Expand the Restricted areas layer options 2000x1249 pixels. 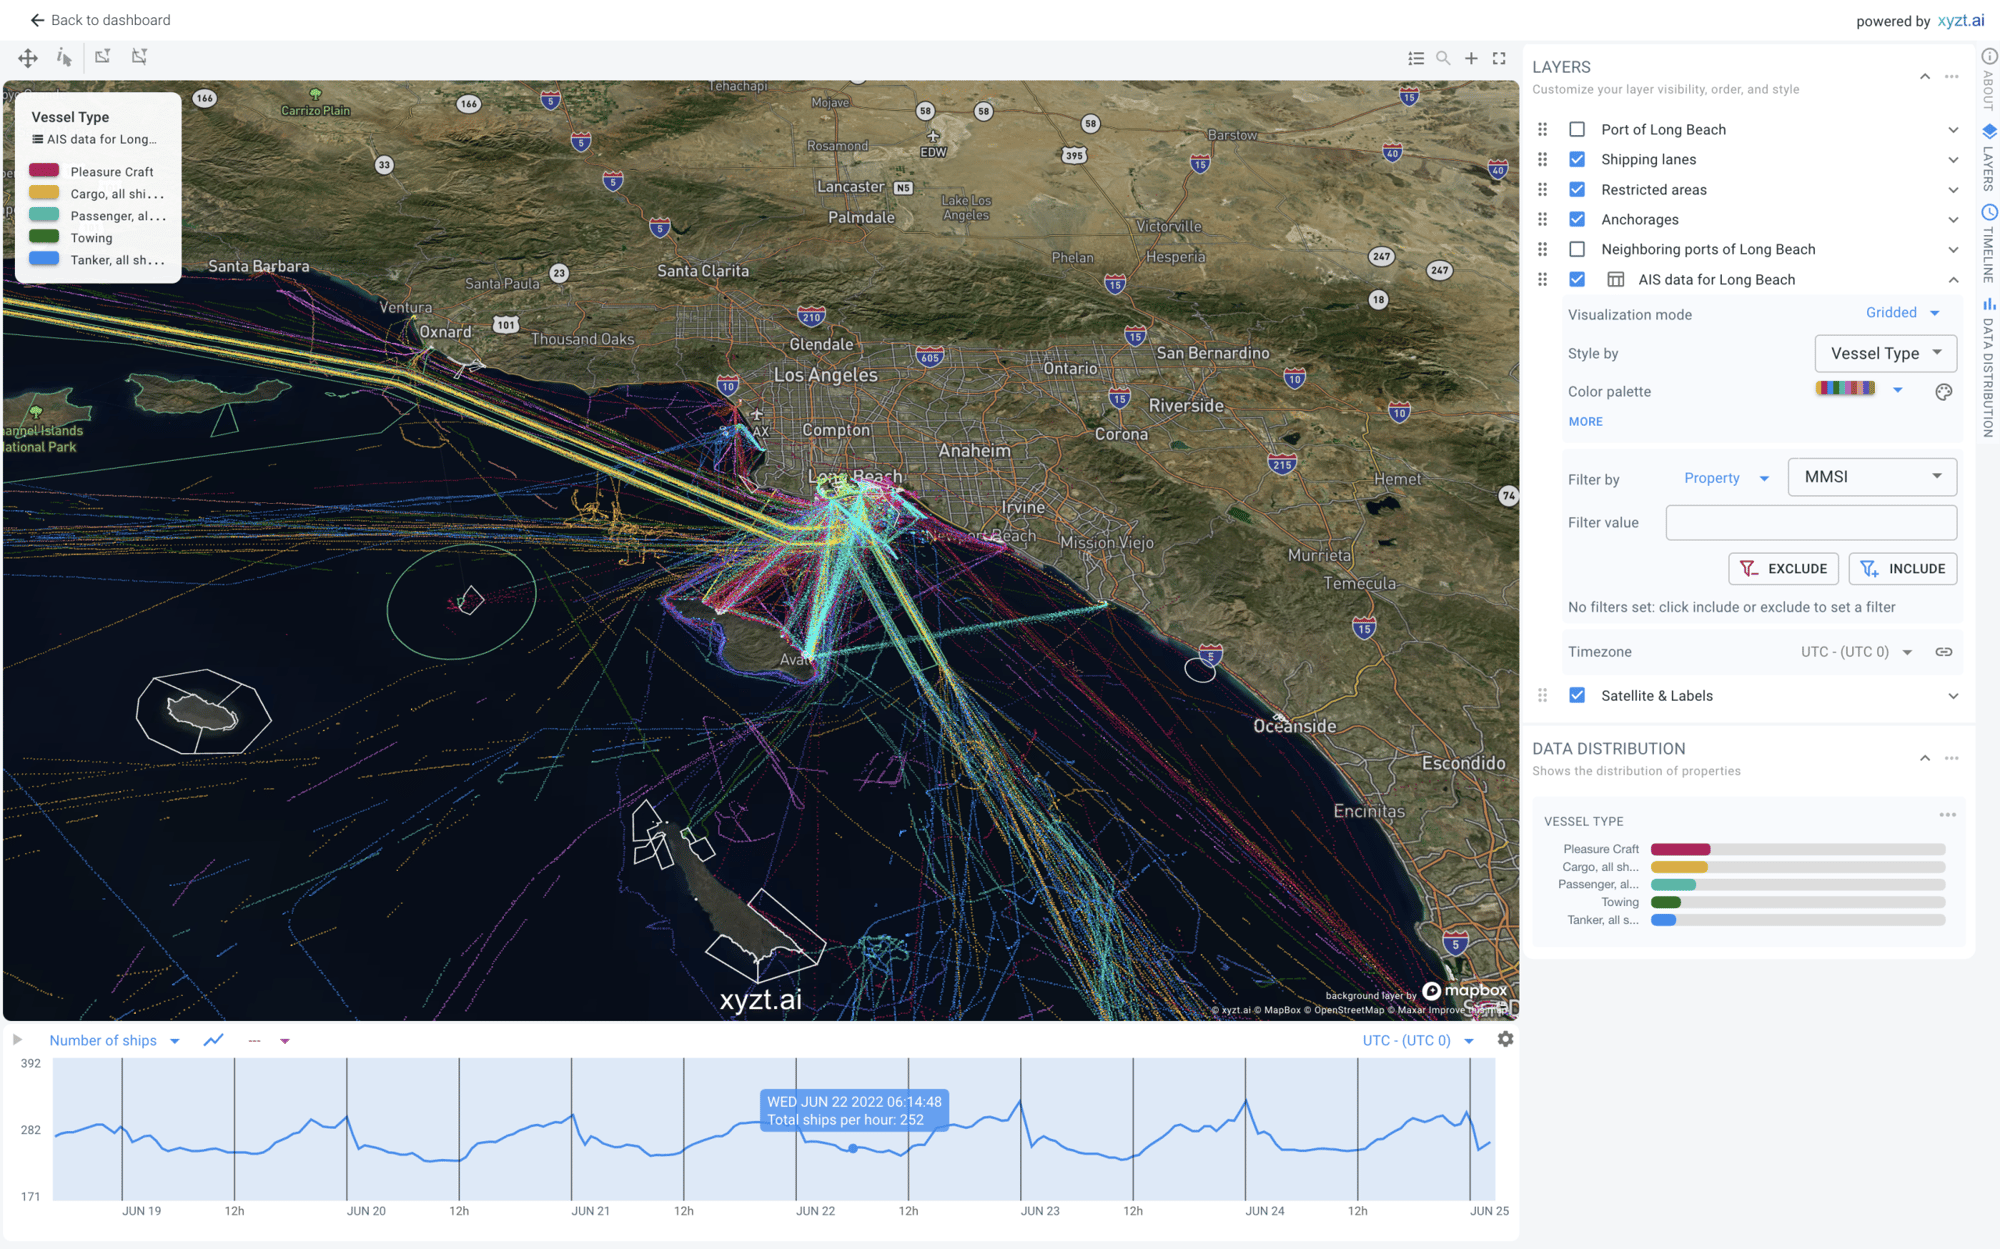pyautogui.click(x=1953, y=190)
